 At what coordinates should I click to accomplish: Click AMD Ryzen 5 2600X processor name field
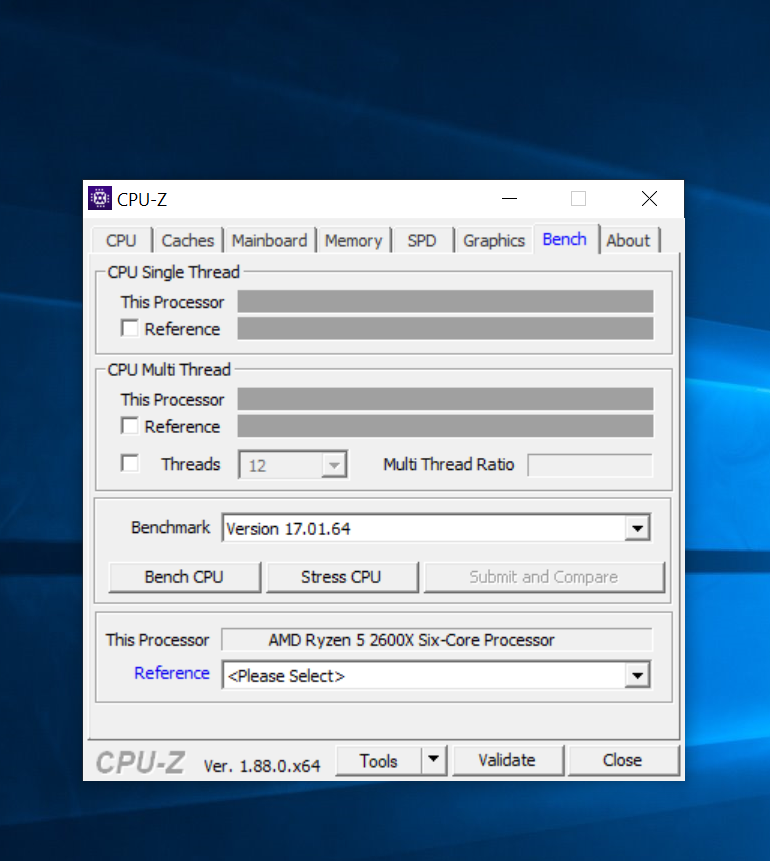[x=437, y=640]
